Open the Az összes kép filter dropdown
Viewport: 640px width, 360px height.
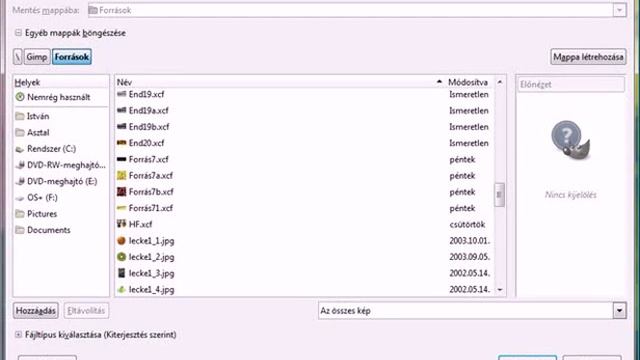pos(619,311)
